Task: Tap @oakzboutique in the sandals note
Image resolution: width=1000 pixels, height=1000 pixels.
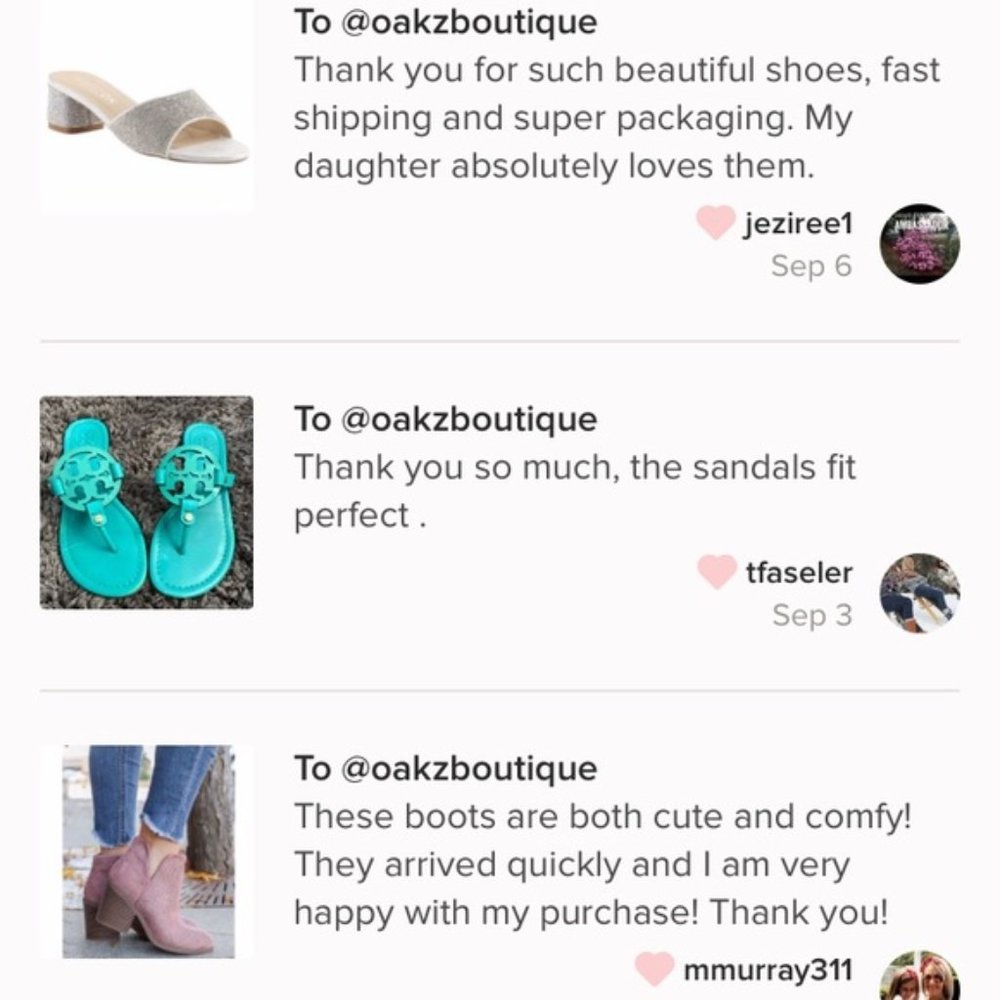Action: click(469, 419)
